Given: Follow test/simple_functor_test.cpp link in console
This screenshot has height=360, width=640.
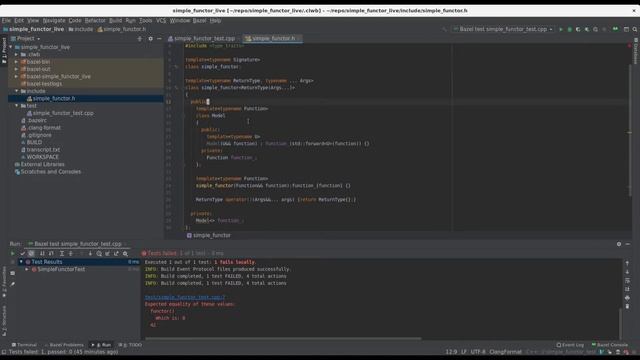Looking at the screenshot, I should tap(184, 297).
